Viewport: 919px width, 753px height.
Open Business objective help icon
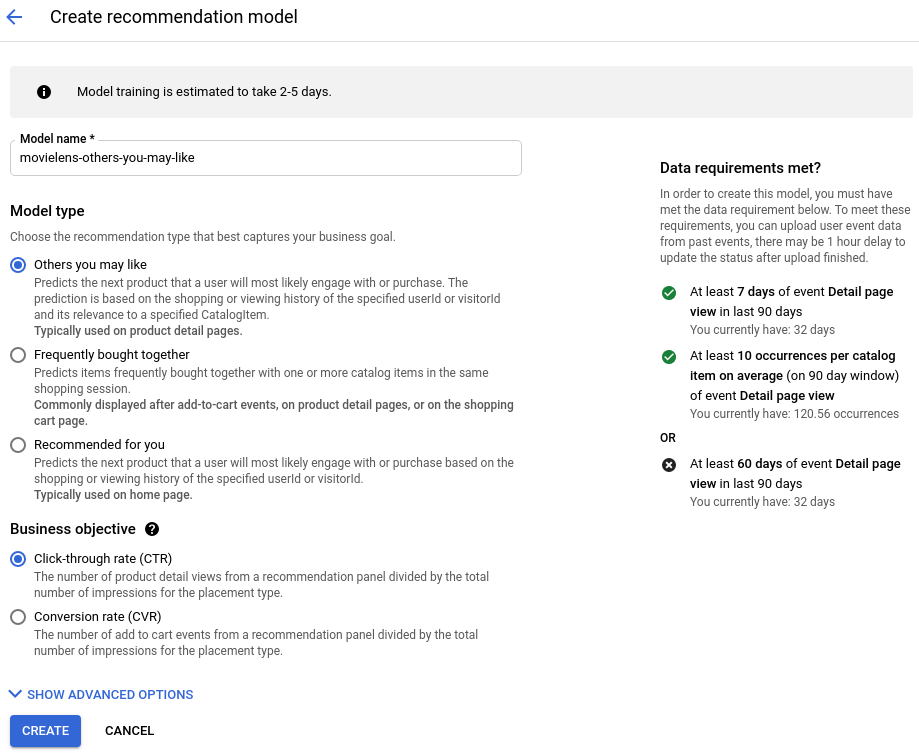tap(152, 529)
